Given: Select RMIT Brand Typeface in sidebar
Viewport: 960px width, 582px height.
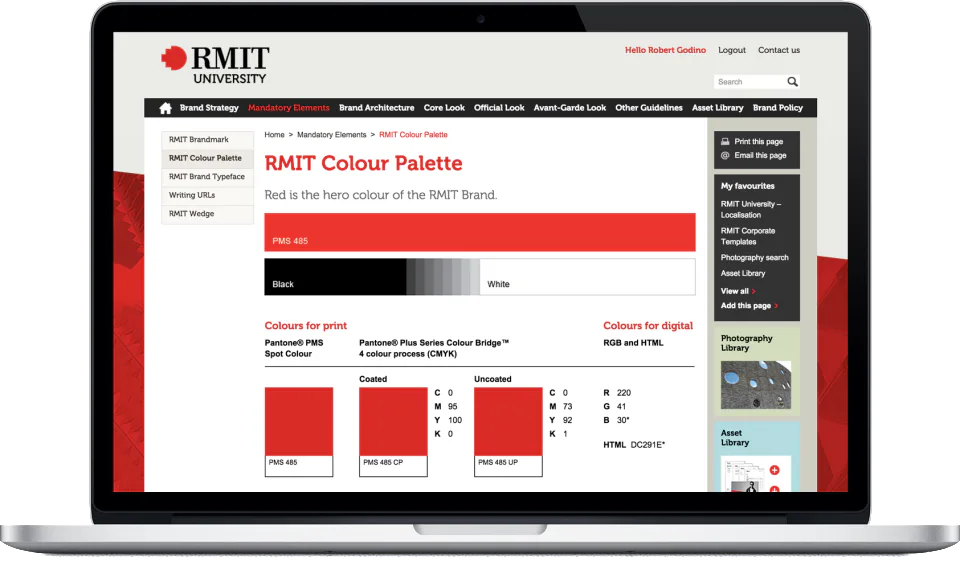Looking at the screenshot, I should (x=208, y=177).
